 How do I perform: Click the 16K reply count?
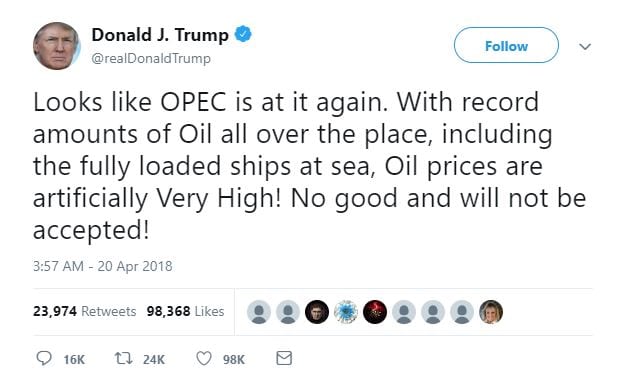74,360
